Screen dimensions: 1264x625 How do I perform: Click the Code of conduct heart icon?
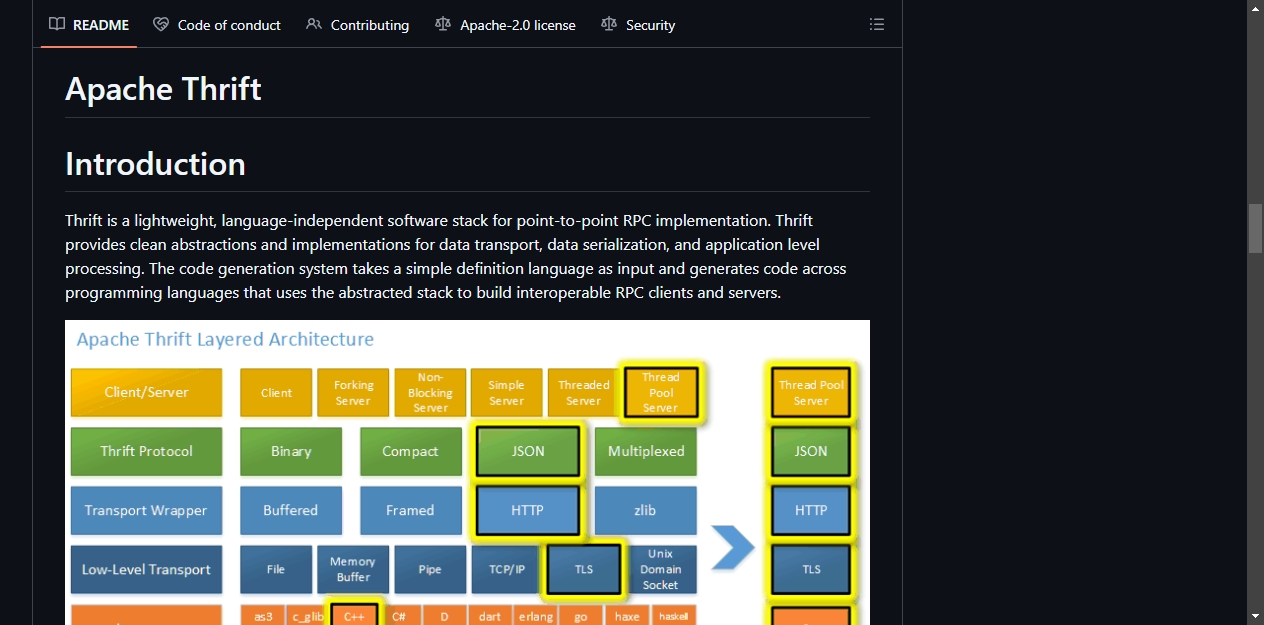coord(161,24)
